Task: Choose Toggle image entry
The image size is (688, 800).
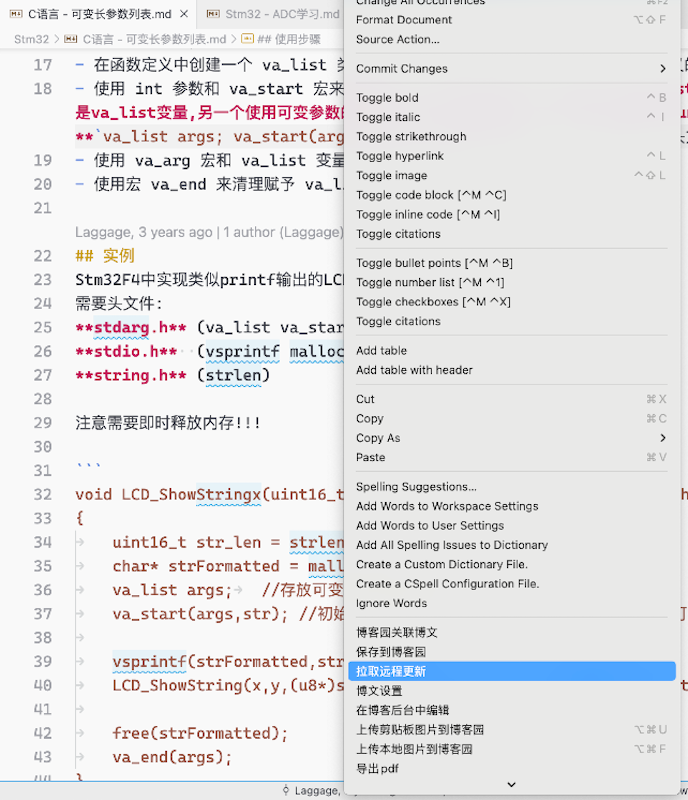Action: tap(511, 175)
